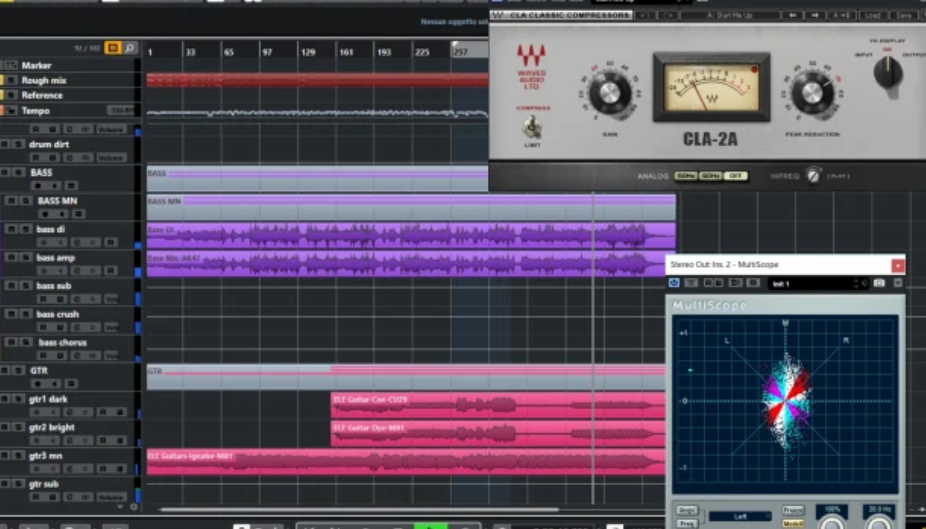Turn Analog hum Off
Viewport: 926px width, 529px height.
tap(736, 176)
